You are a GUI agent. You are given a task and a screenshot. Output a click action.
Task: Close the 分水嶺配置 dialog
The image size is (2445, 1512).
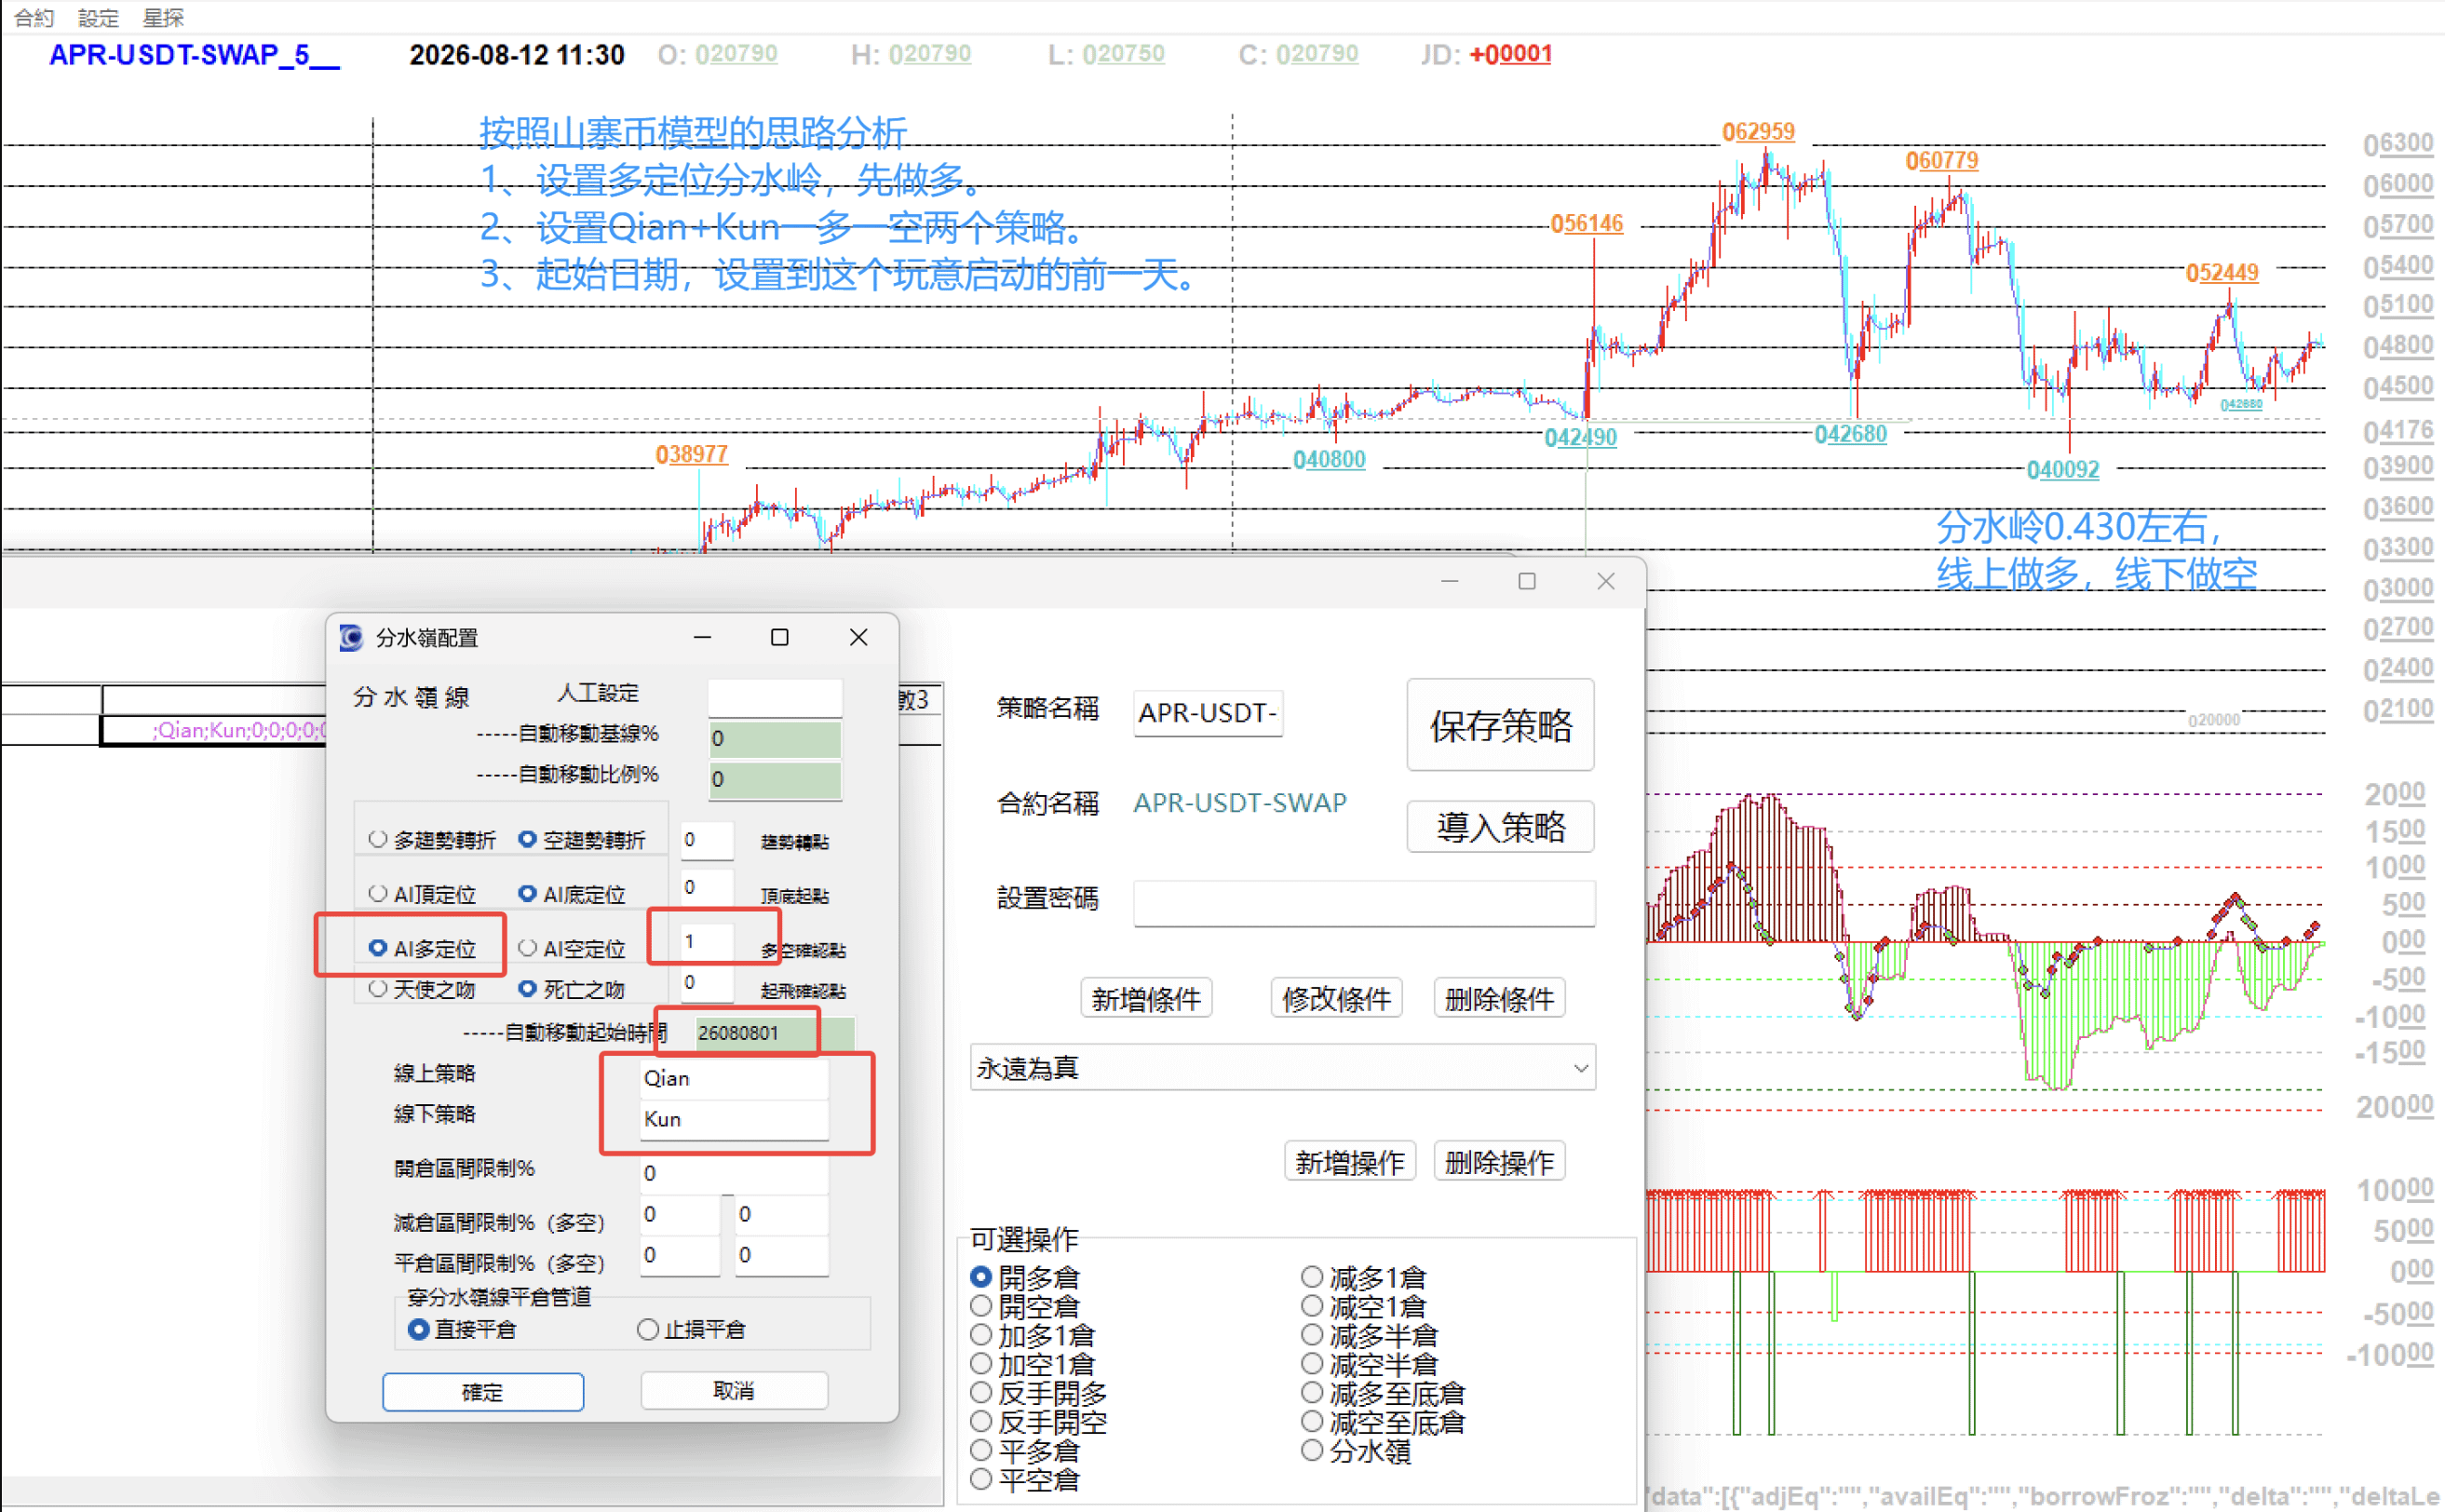[858, 637]
